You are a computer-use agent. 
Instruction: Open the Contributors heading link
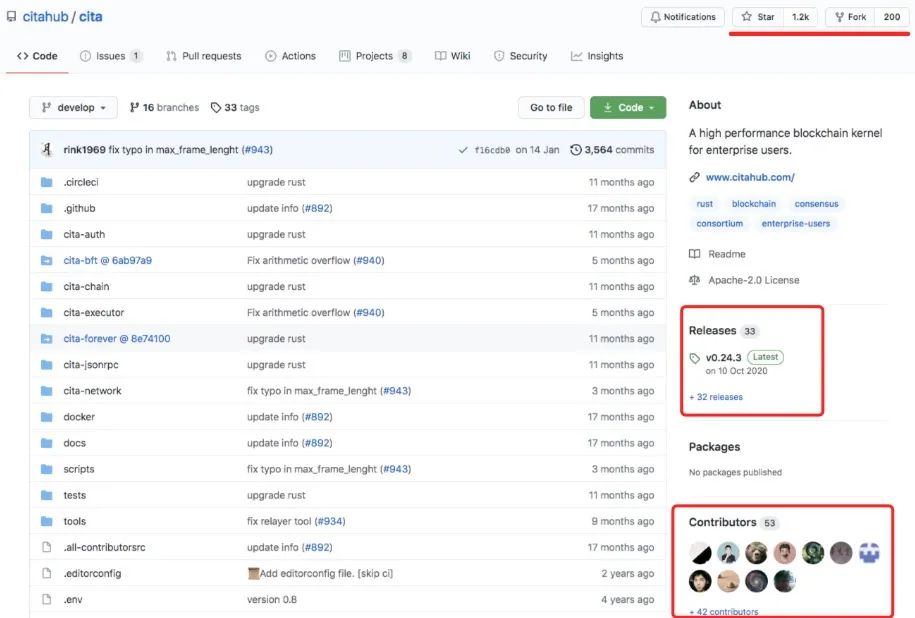coord(733,522)
